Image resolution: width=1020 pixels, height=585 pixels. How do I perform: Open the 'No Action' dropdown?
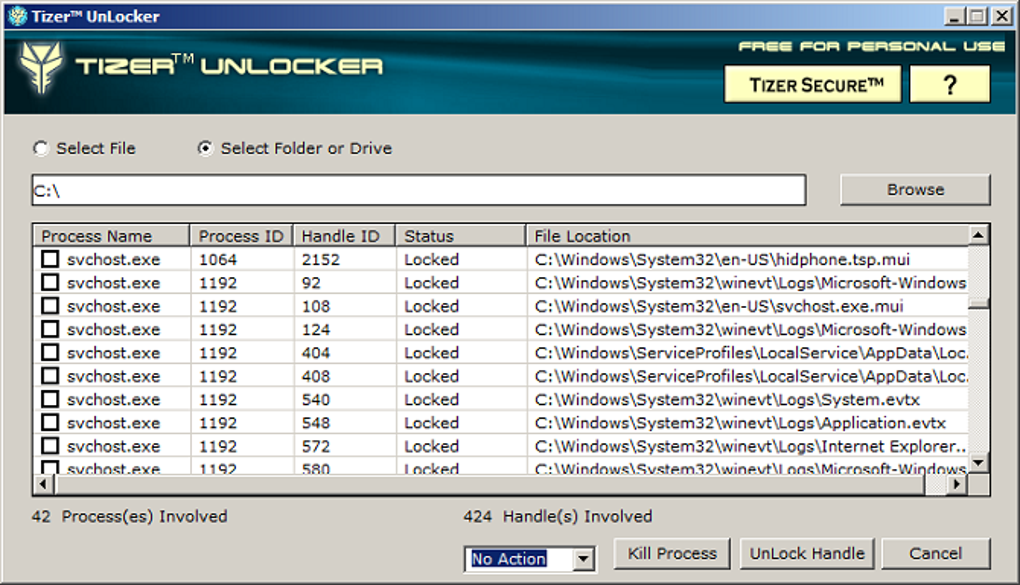click(584, 559)
